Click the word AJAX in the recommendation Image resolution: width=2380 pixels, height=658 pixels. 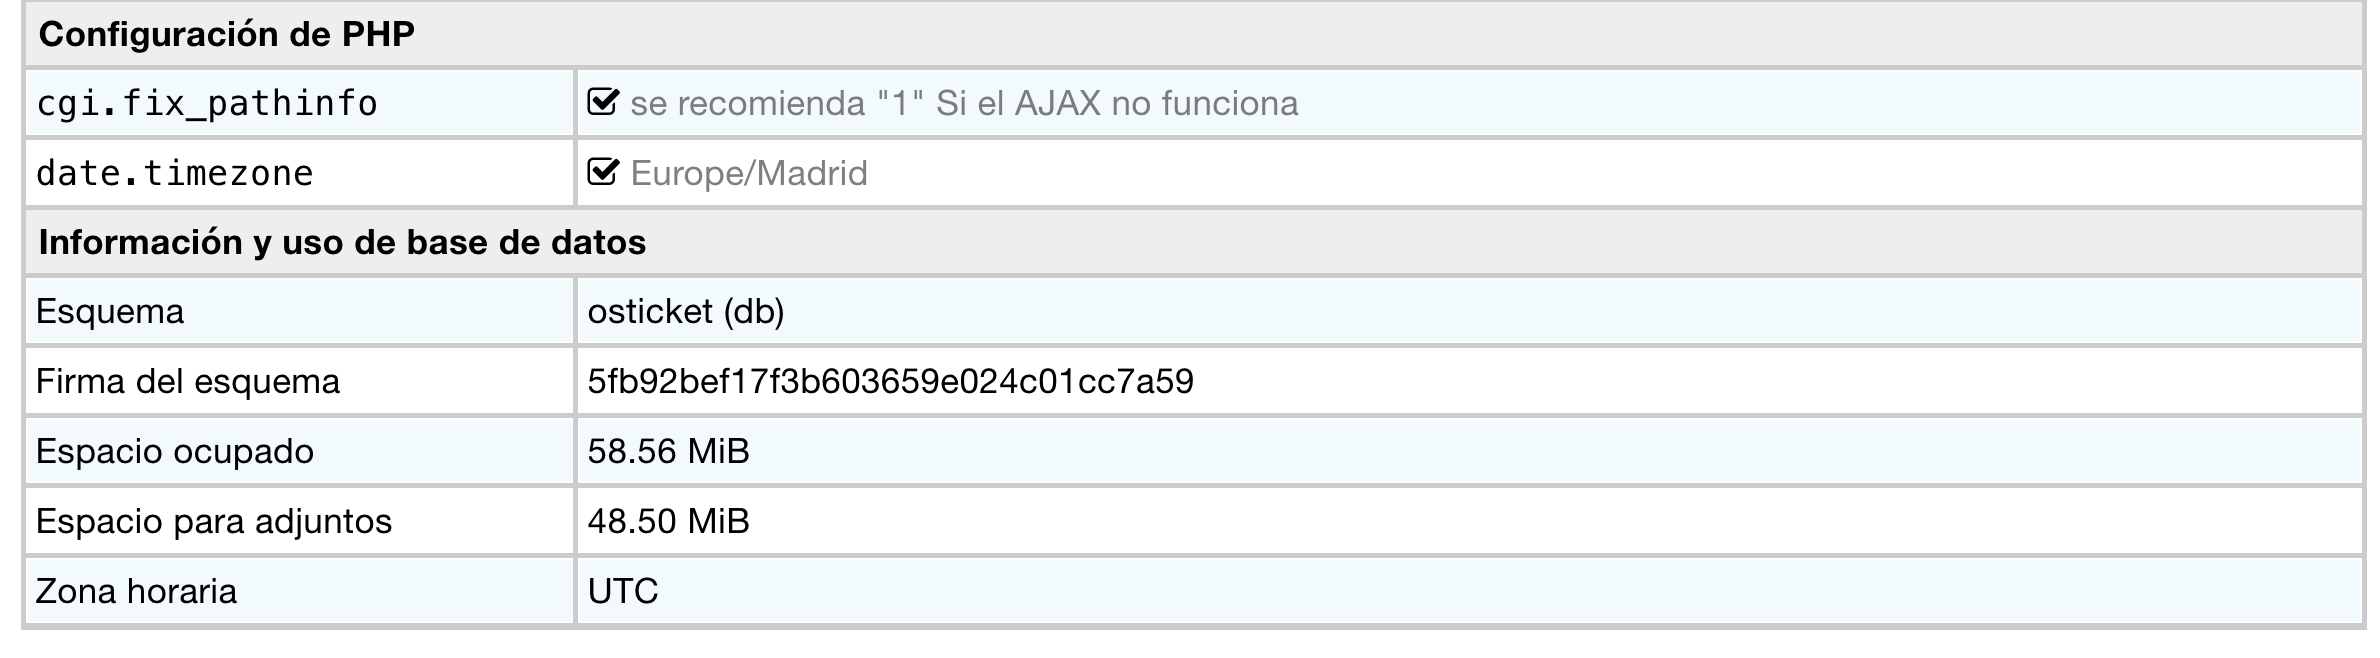pos(1058,104)
